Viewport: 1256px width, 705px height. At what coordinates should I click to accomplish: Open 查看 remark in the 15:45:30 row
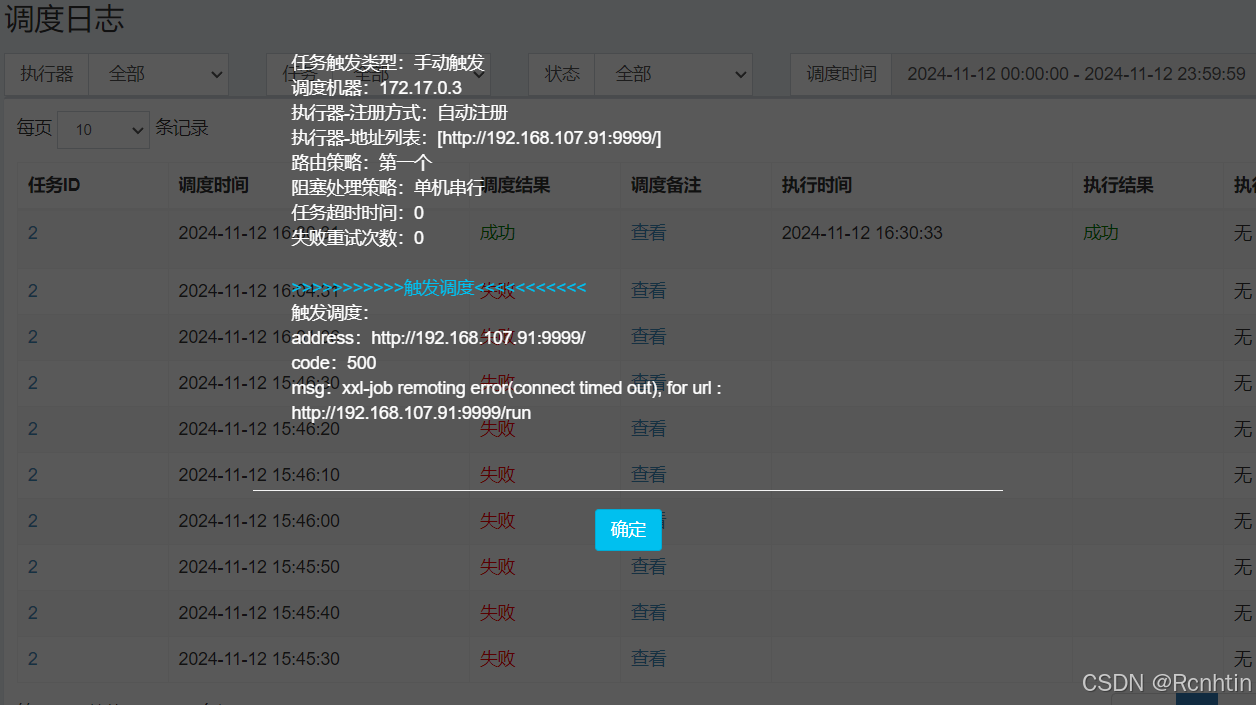pyautogui.click(x=648, y=658)
